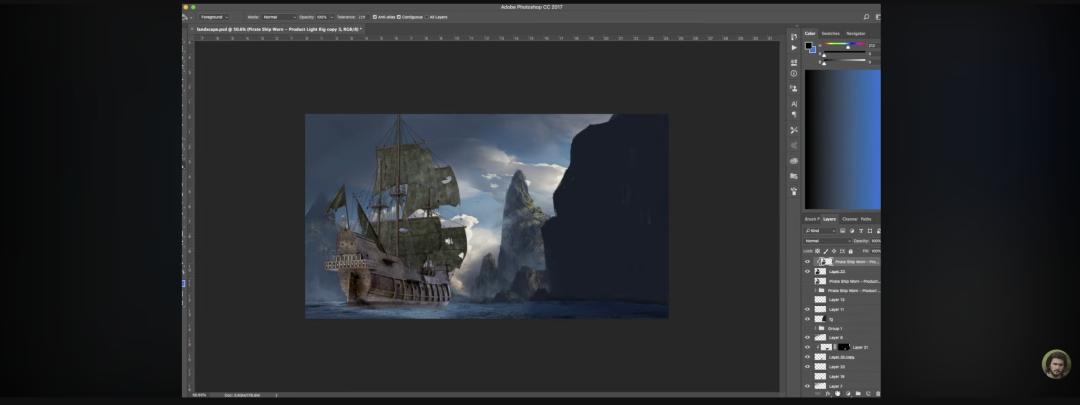Switch to the Swatches tab
1080x405 pixels.
pyautogui.click(x=831, y=34)
